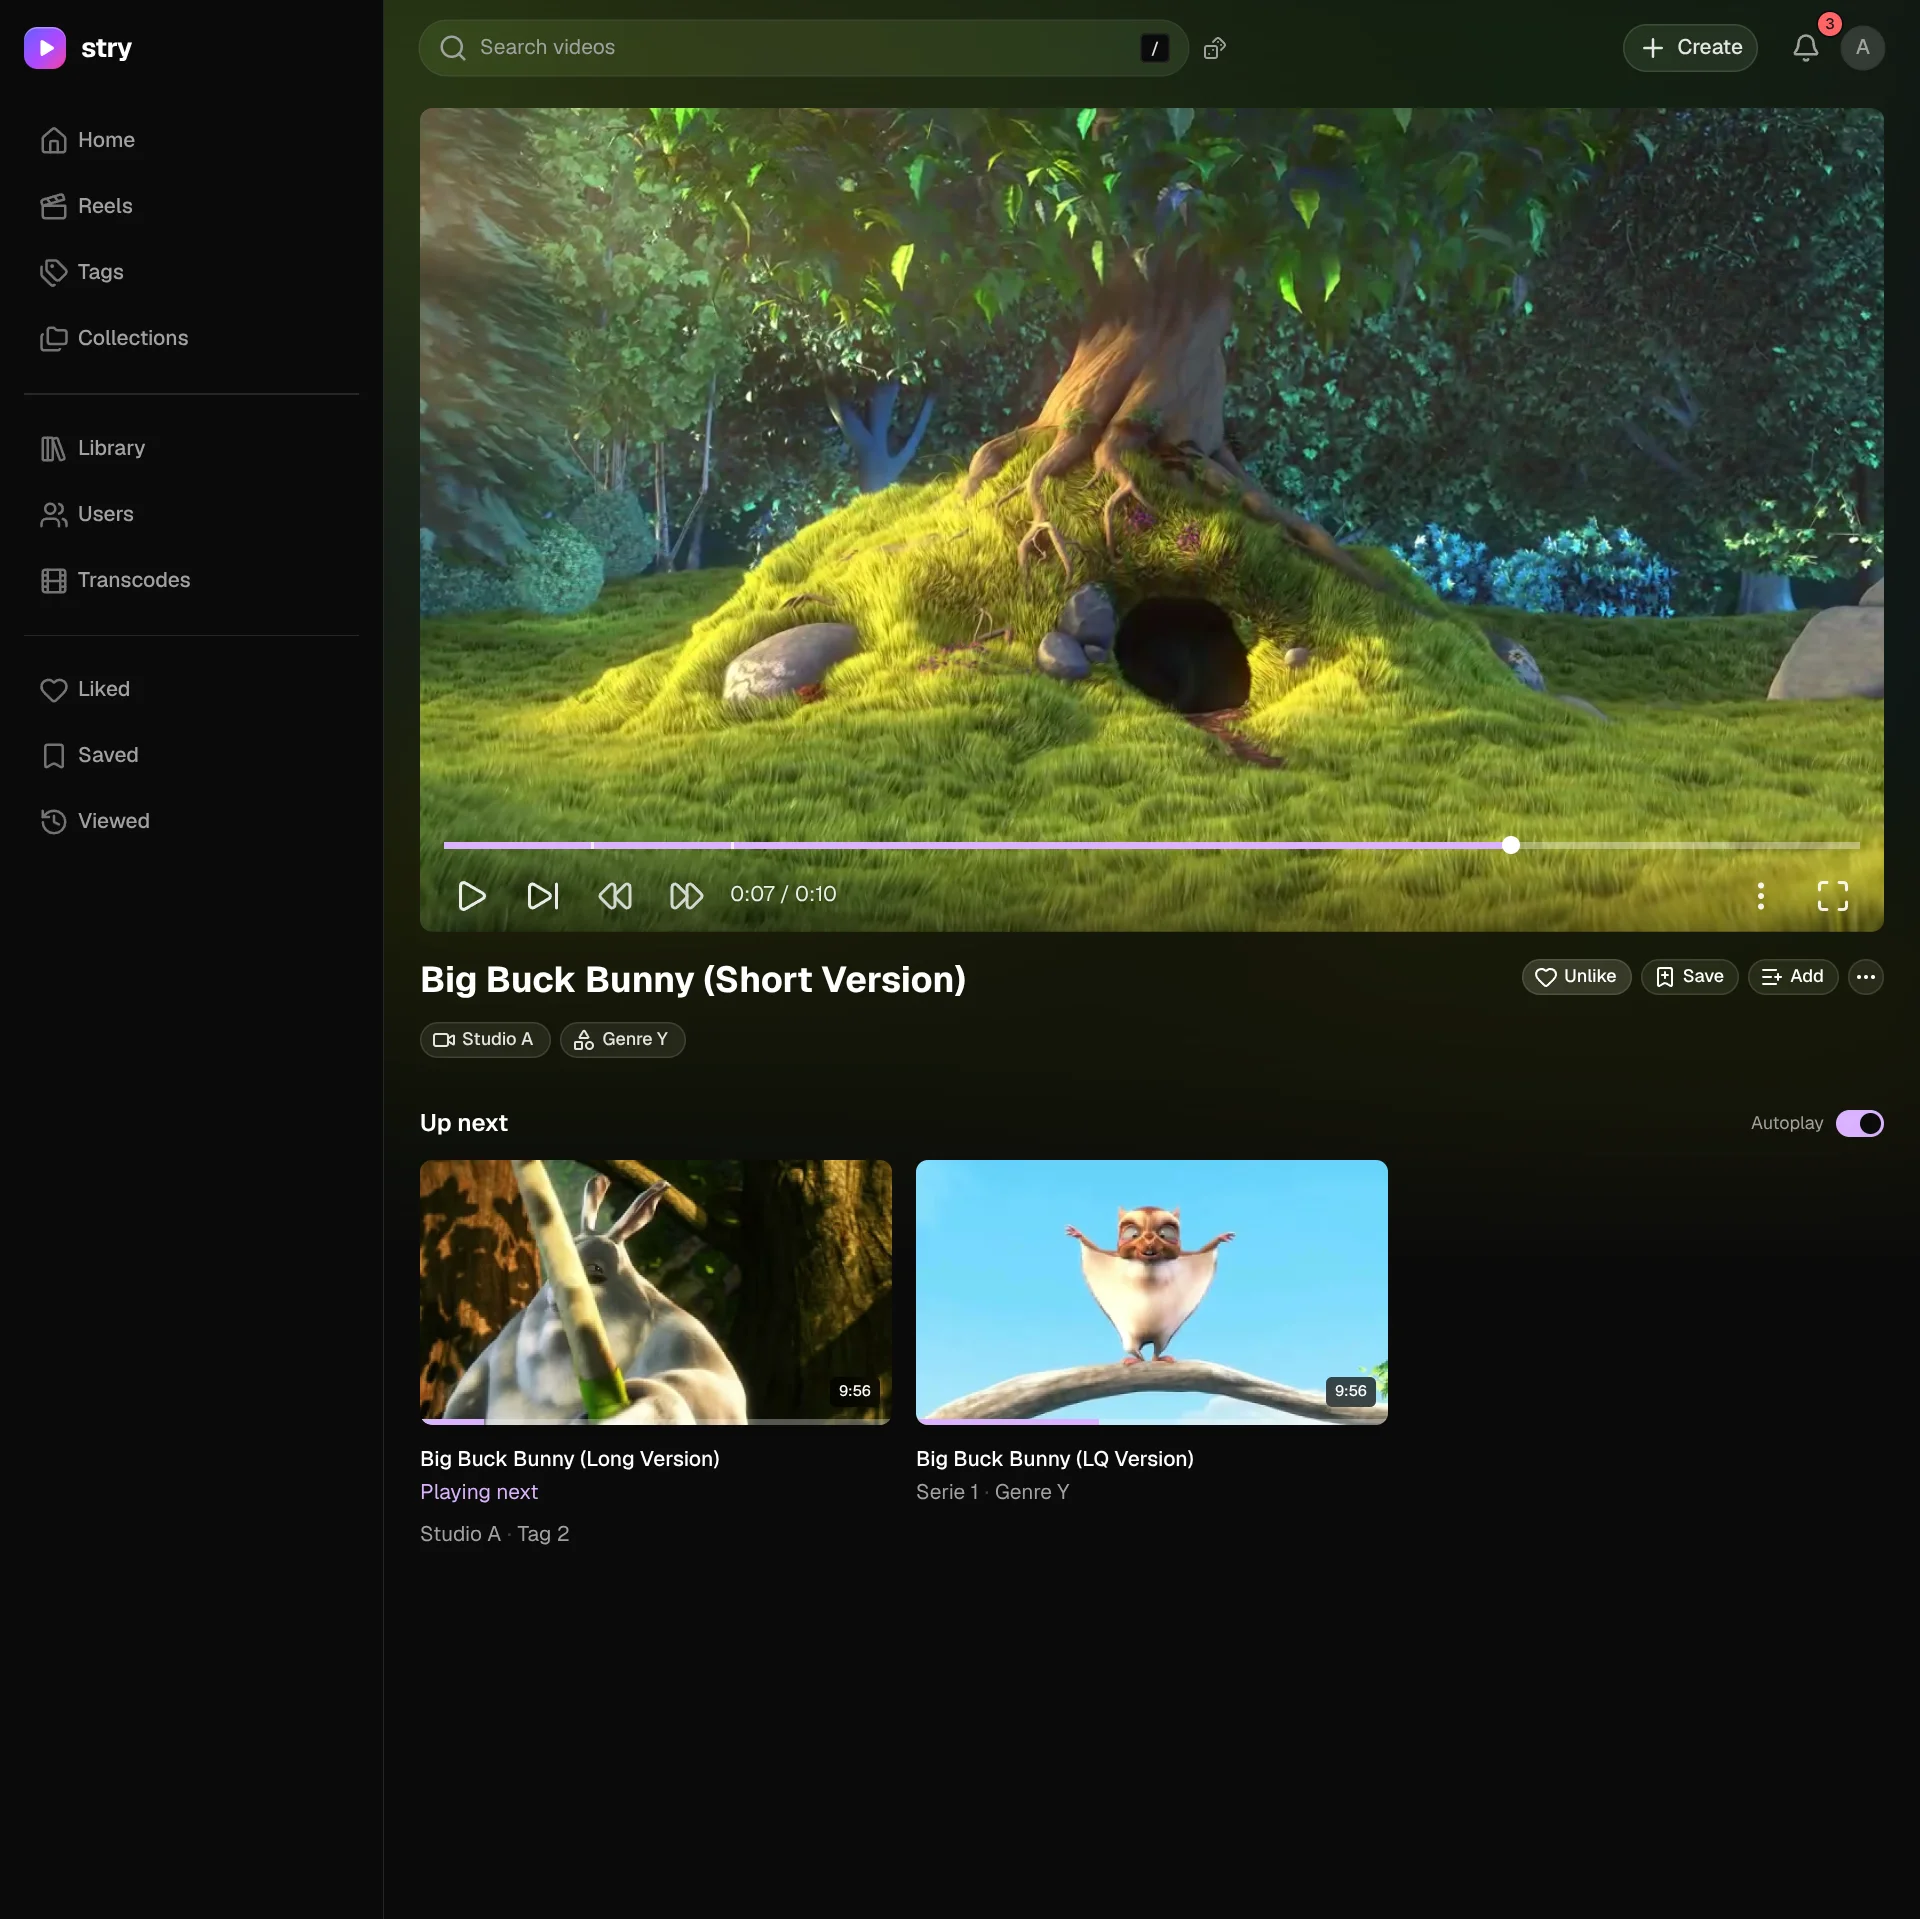Click the first chapter marker on timeline
The width and height of the screenshot is (1920, 1919).
pos(593,845)
